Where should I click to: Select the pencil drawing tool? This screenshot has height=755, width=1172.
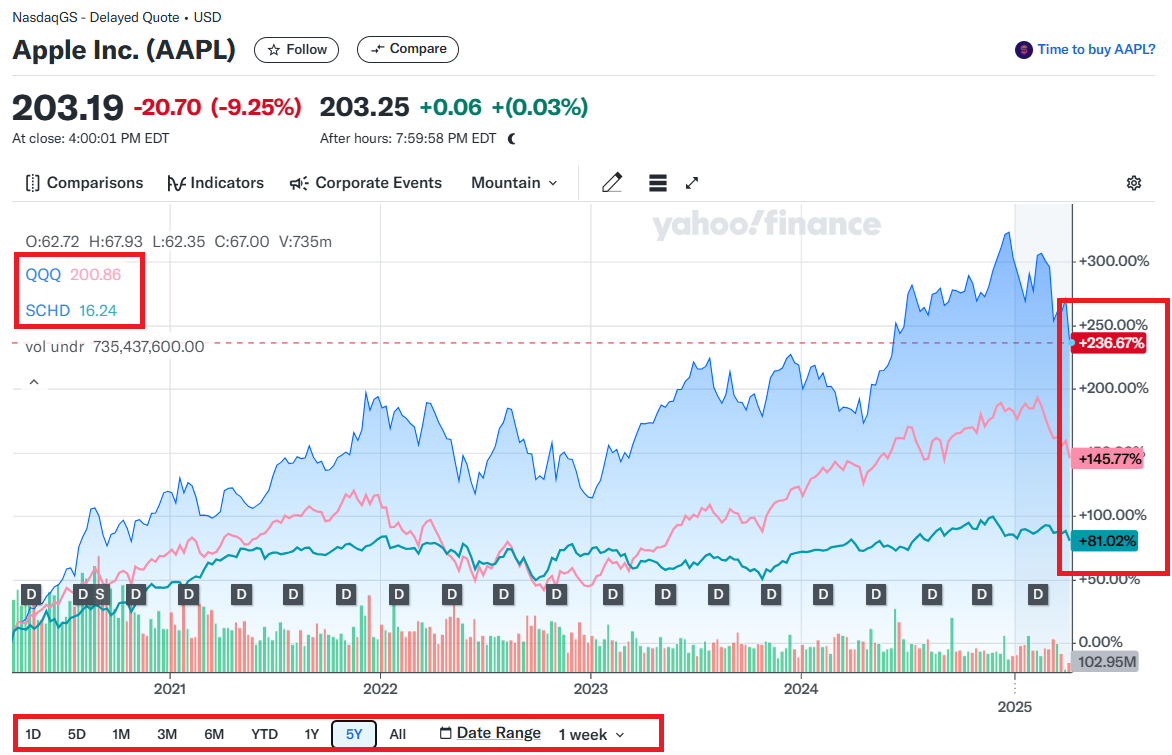(x=612, y=183)
